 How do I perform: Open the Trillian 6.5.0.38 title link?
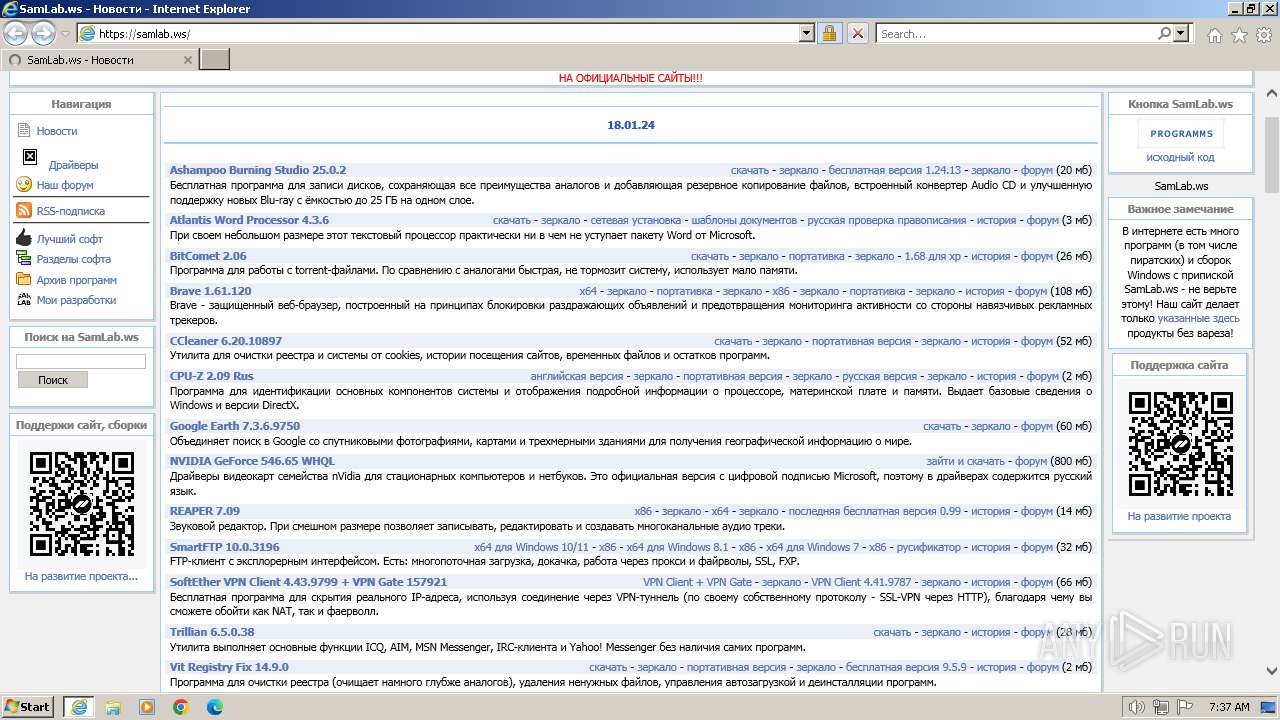tap(212, 632)
